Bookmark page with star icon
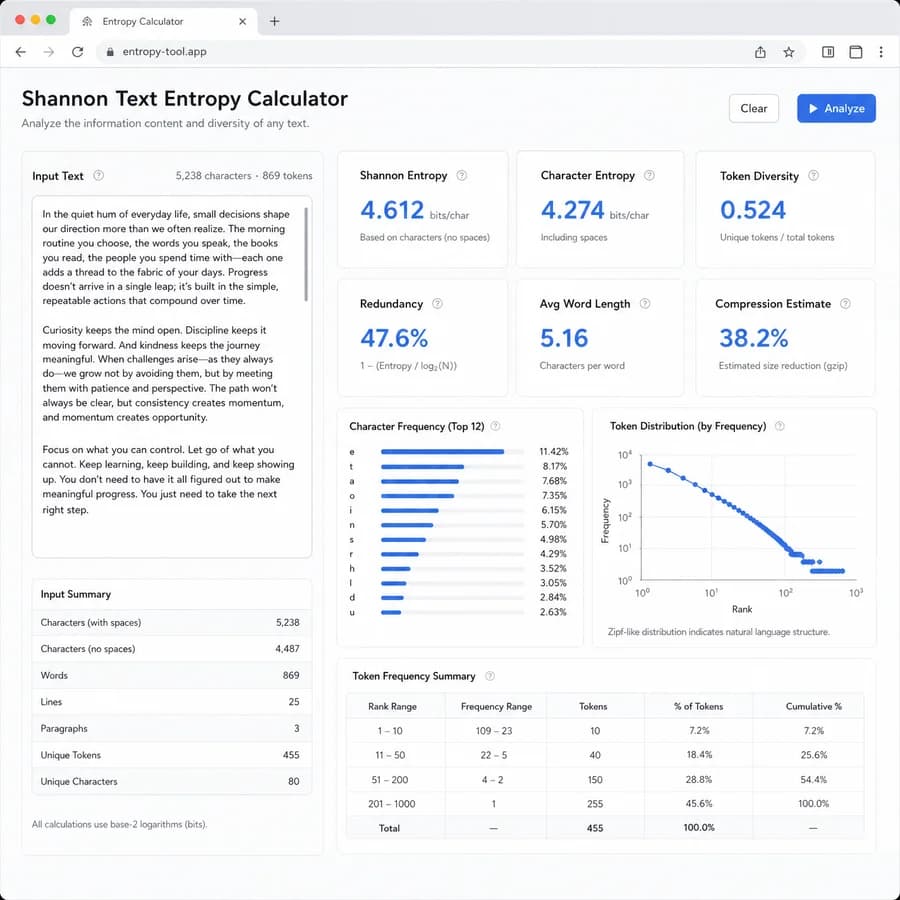The image size is (900, 900). click(789, 52)
